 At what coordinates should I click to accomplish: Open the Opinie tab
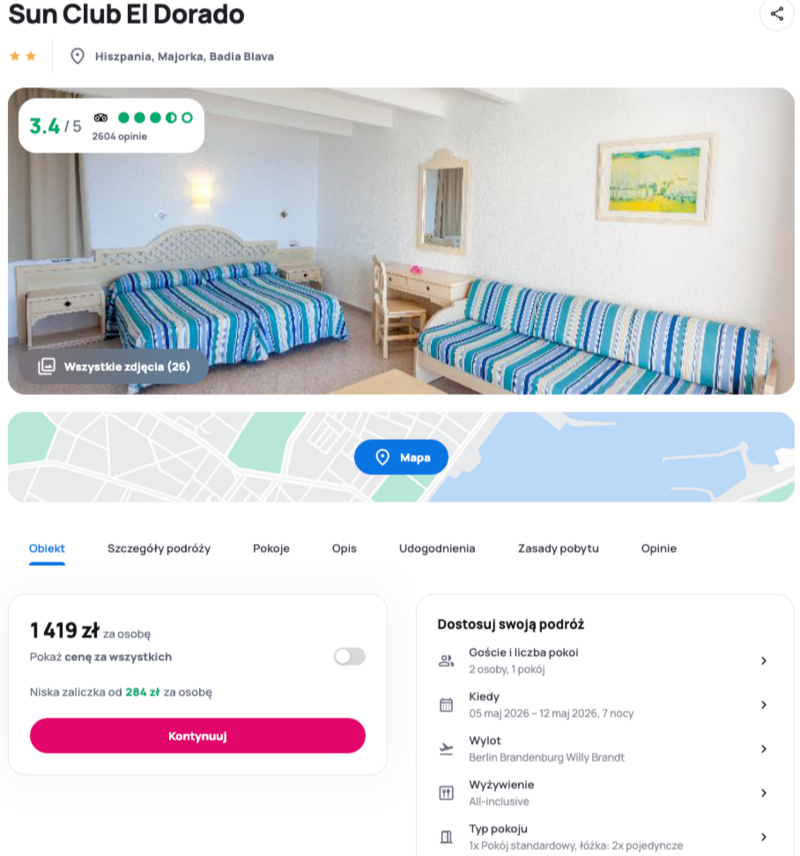click(659, 548)
